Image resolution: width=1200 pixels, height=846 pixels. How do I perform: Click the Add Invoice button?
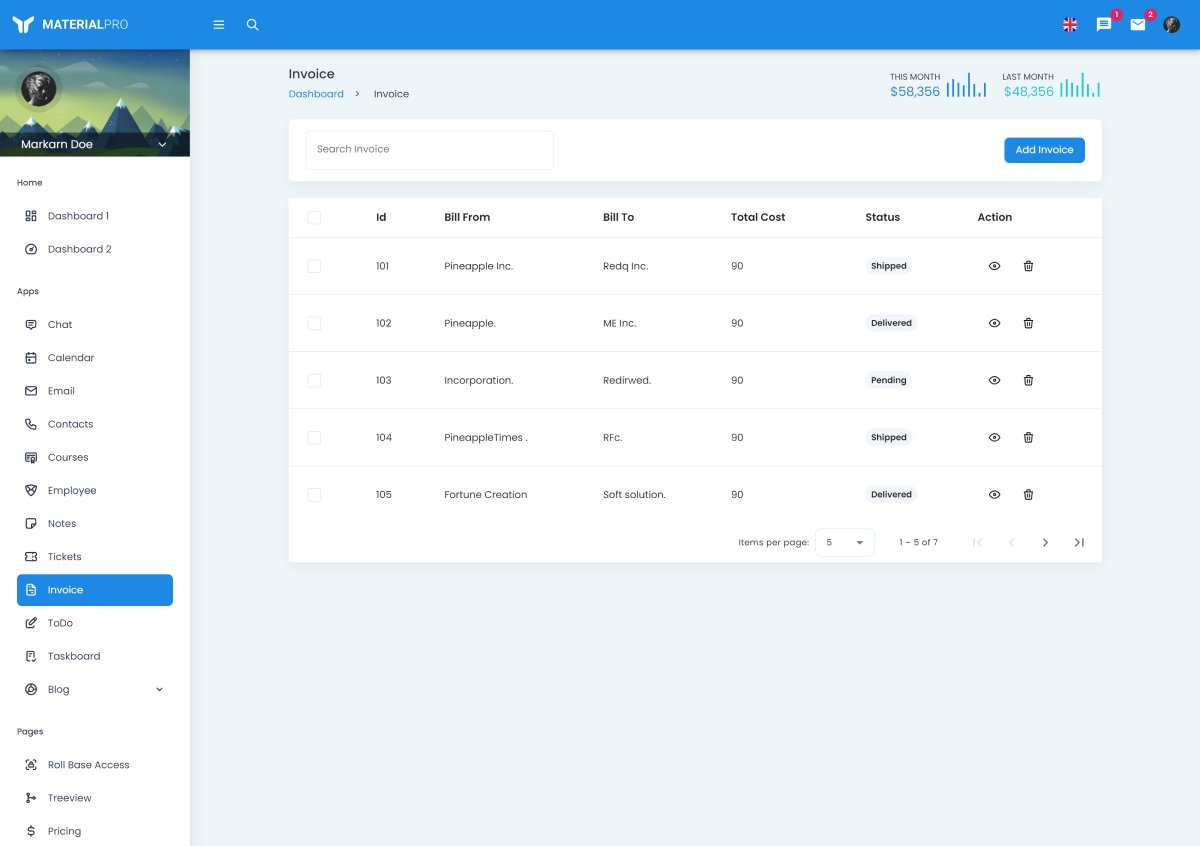(x=1044, y=150)
